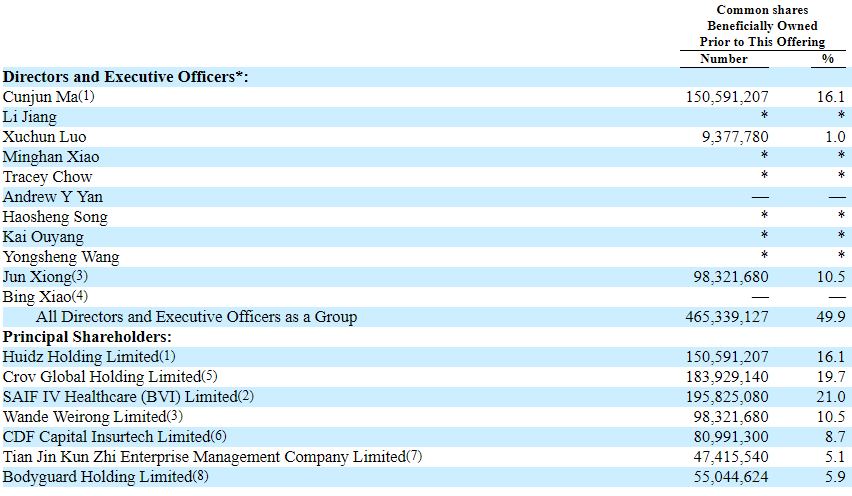Screen dimensions: 852x496
Task: Click the 'Principal Shareholders:' heading
Action: coord(87,337)
